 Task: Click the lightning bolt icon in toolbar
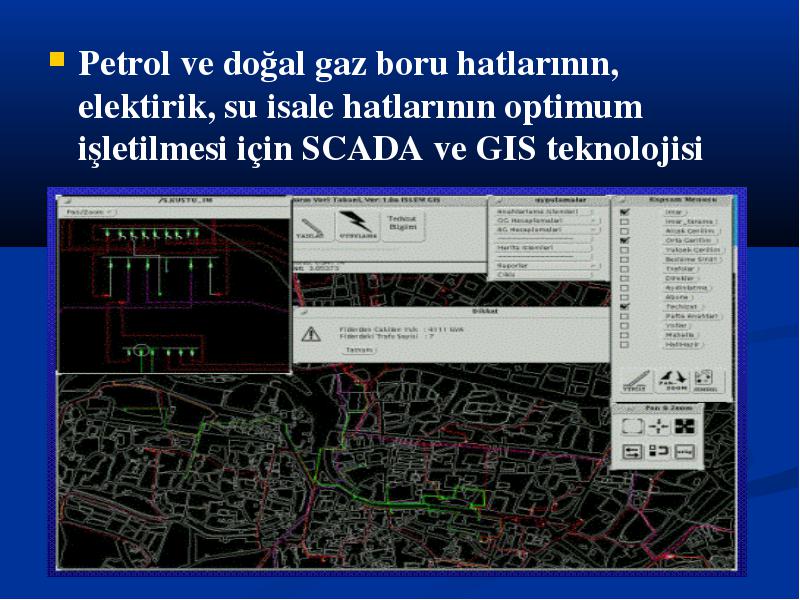357,224
